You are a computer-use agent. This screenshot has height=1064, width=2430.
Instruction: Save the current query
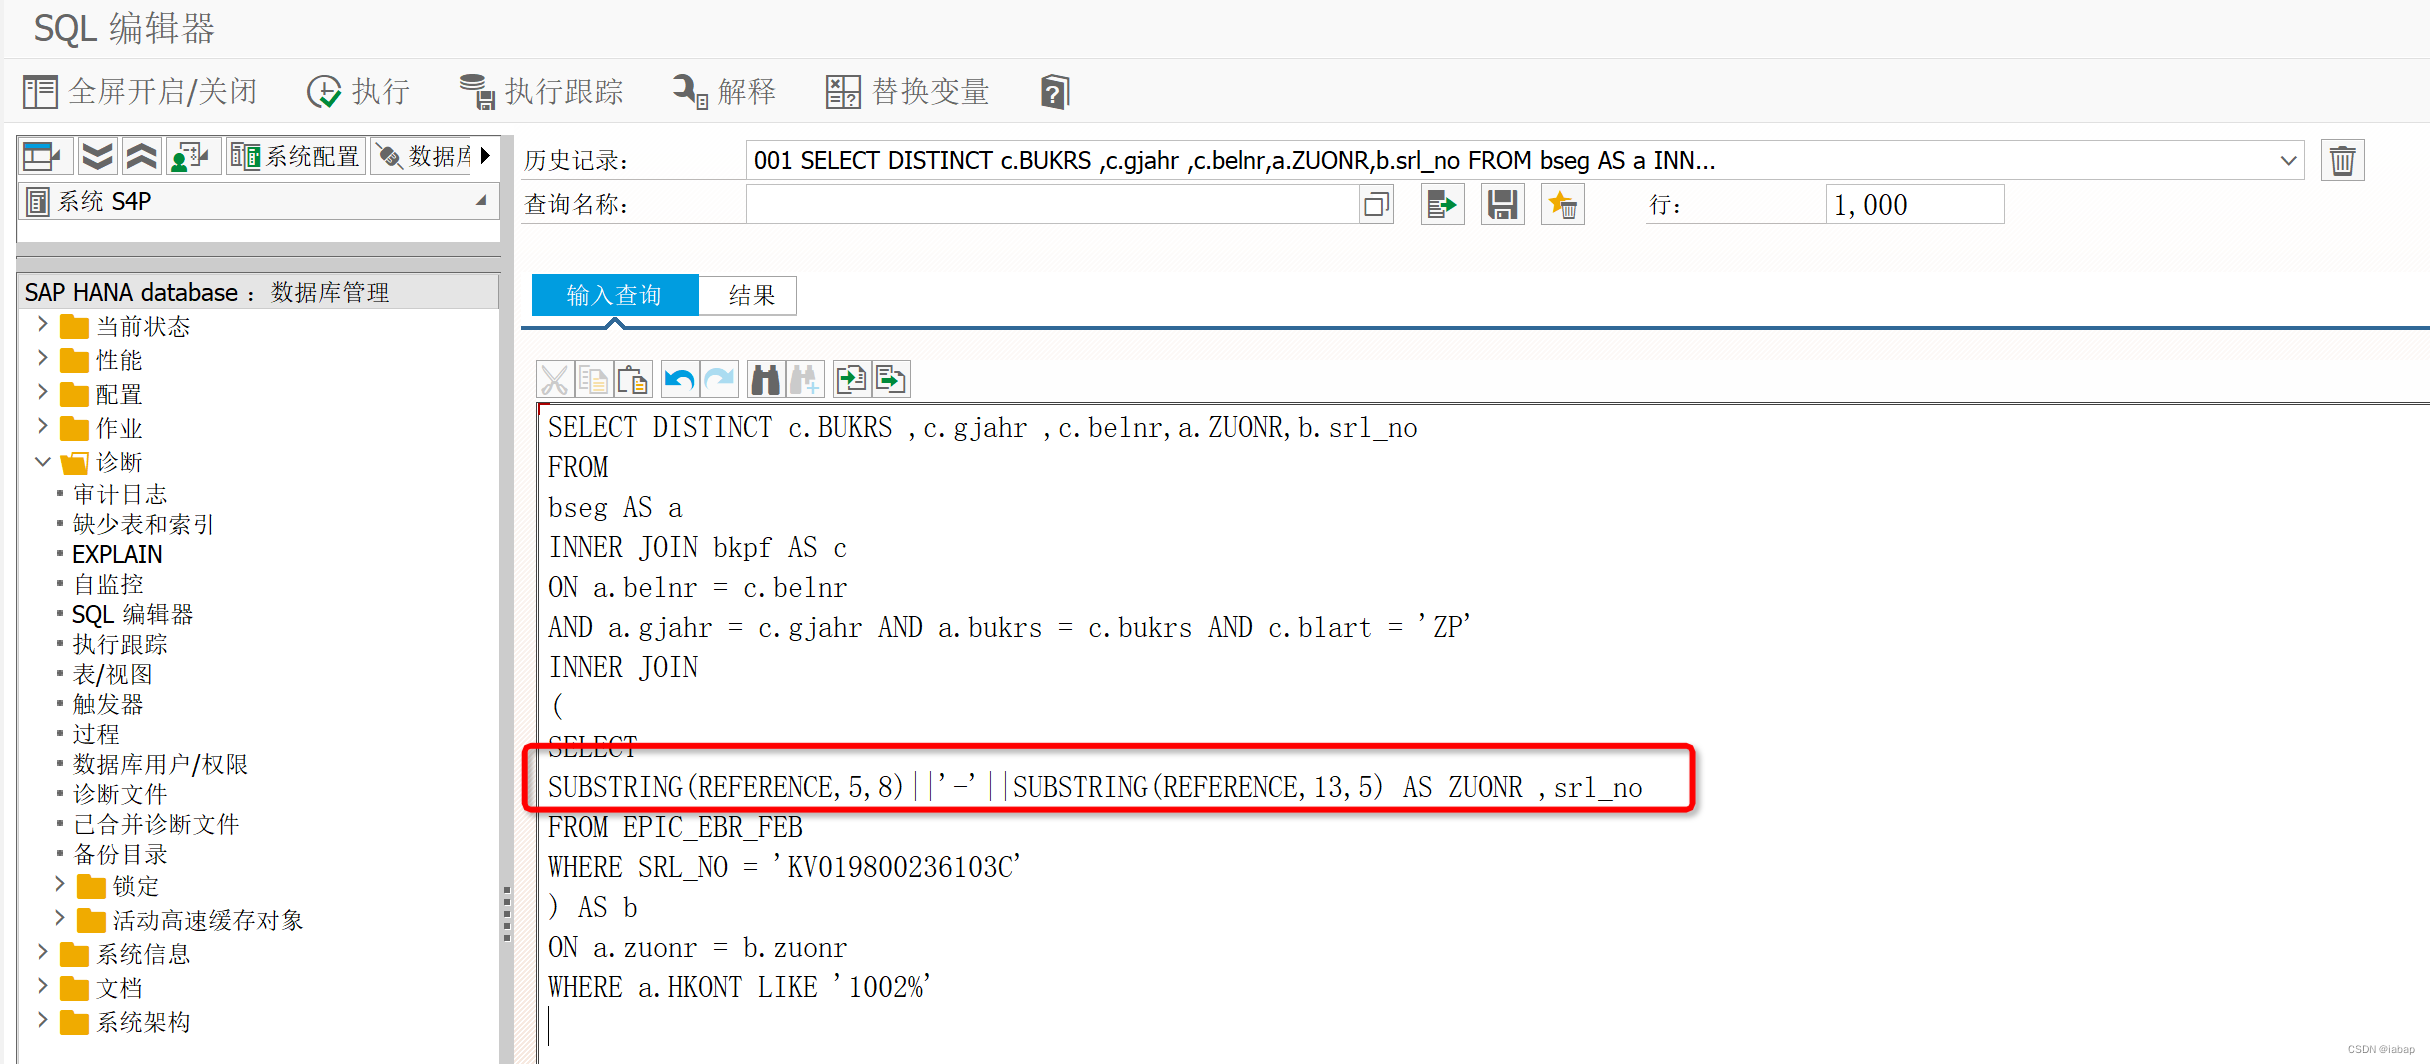pyautogui.click(x=1501, y=204)
